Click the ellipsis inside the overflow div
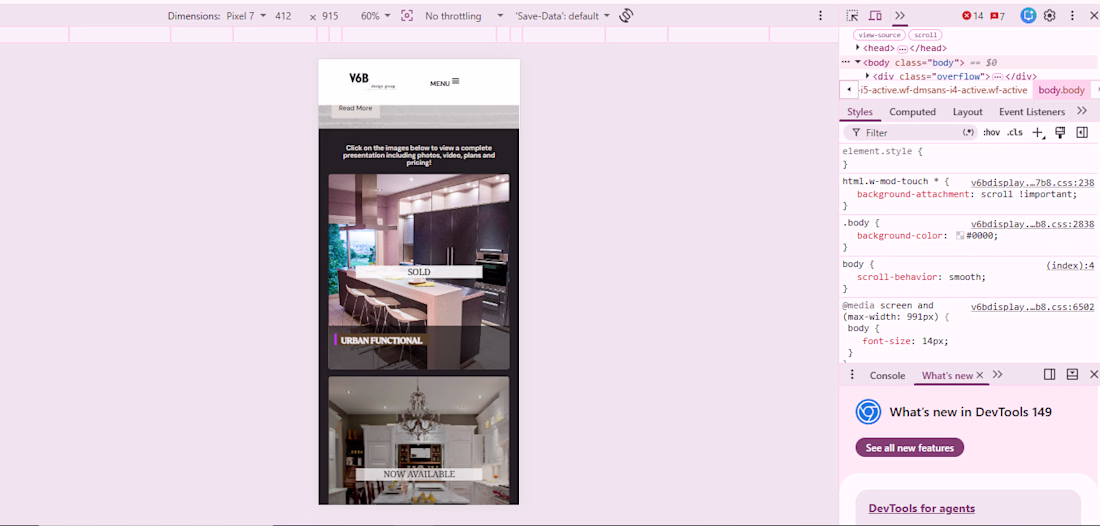Screen dimensions: 1100x526 tap(998, 77)
